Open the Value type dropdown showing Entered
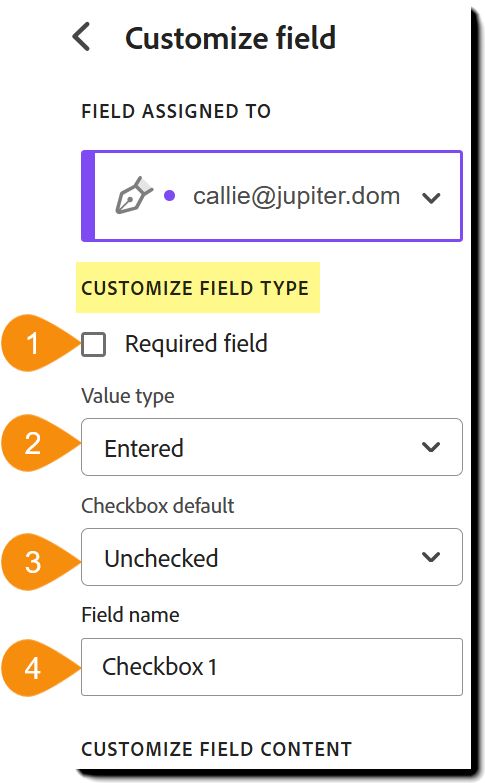The width and height of the screenshot is (485, 783). pos(272,447)
